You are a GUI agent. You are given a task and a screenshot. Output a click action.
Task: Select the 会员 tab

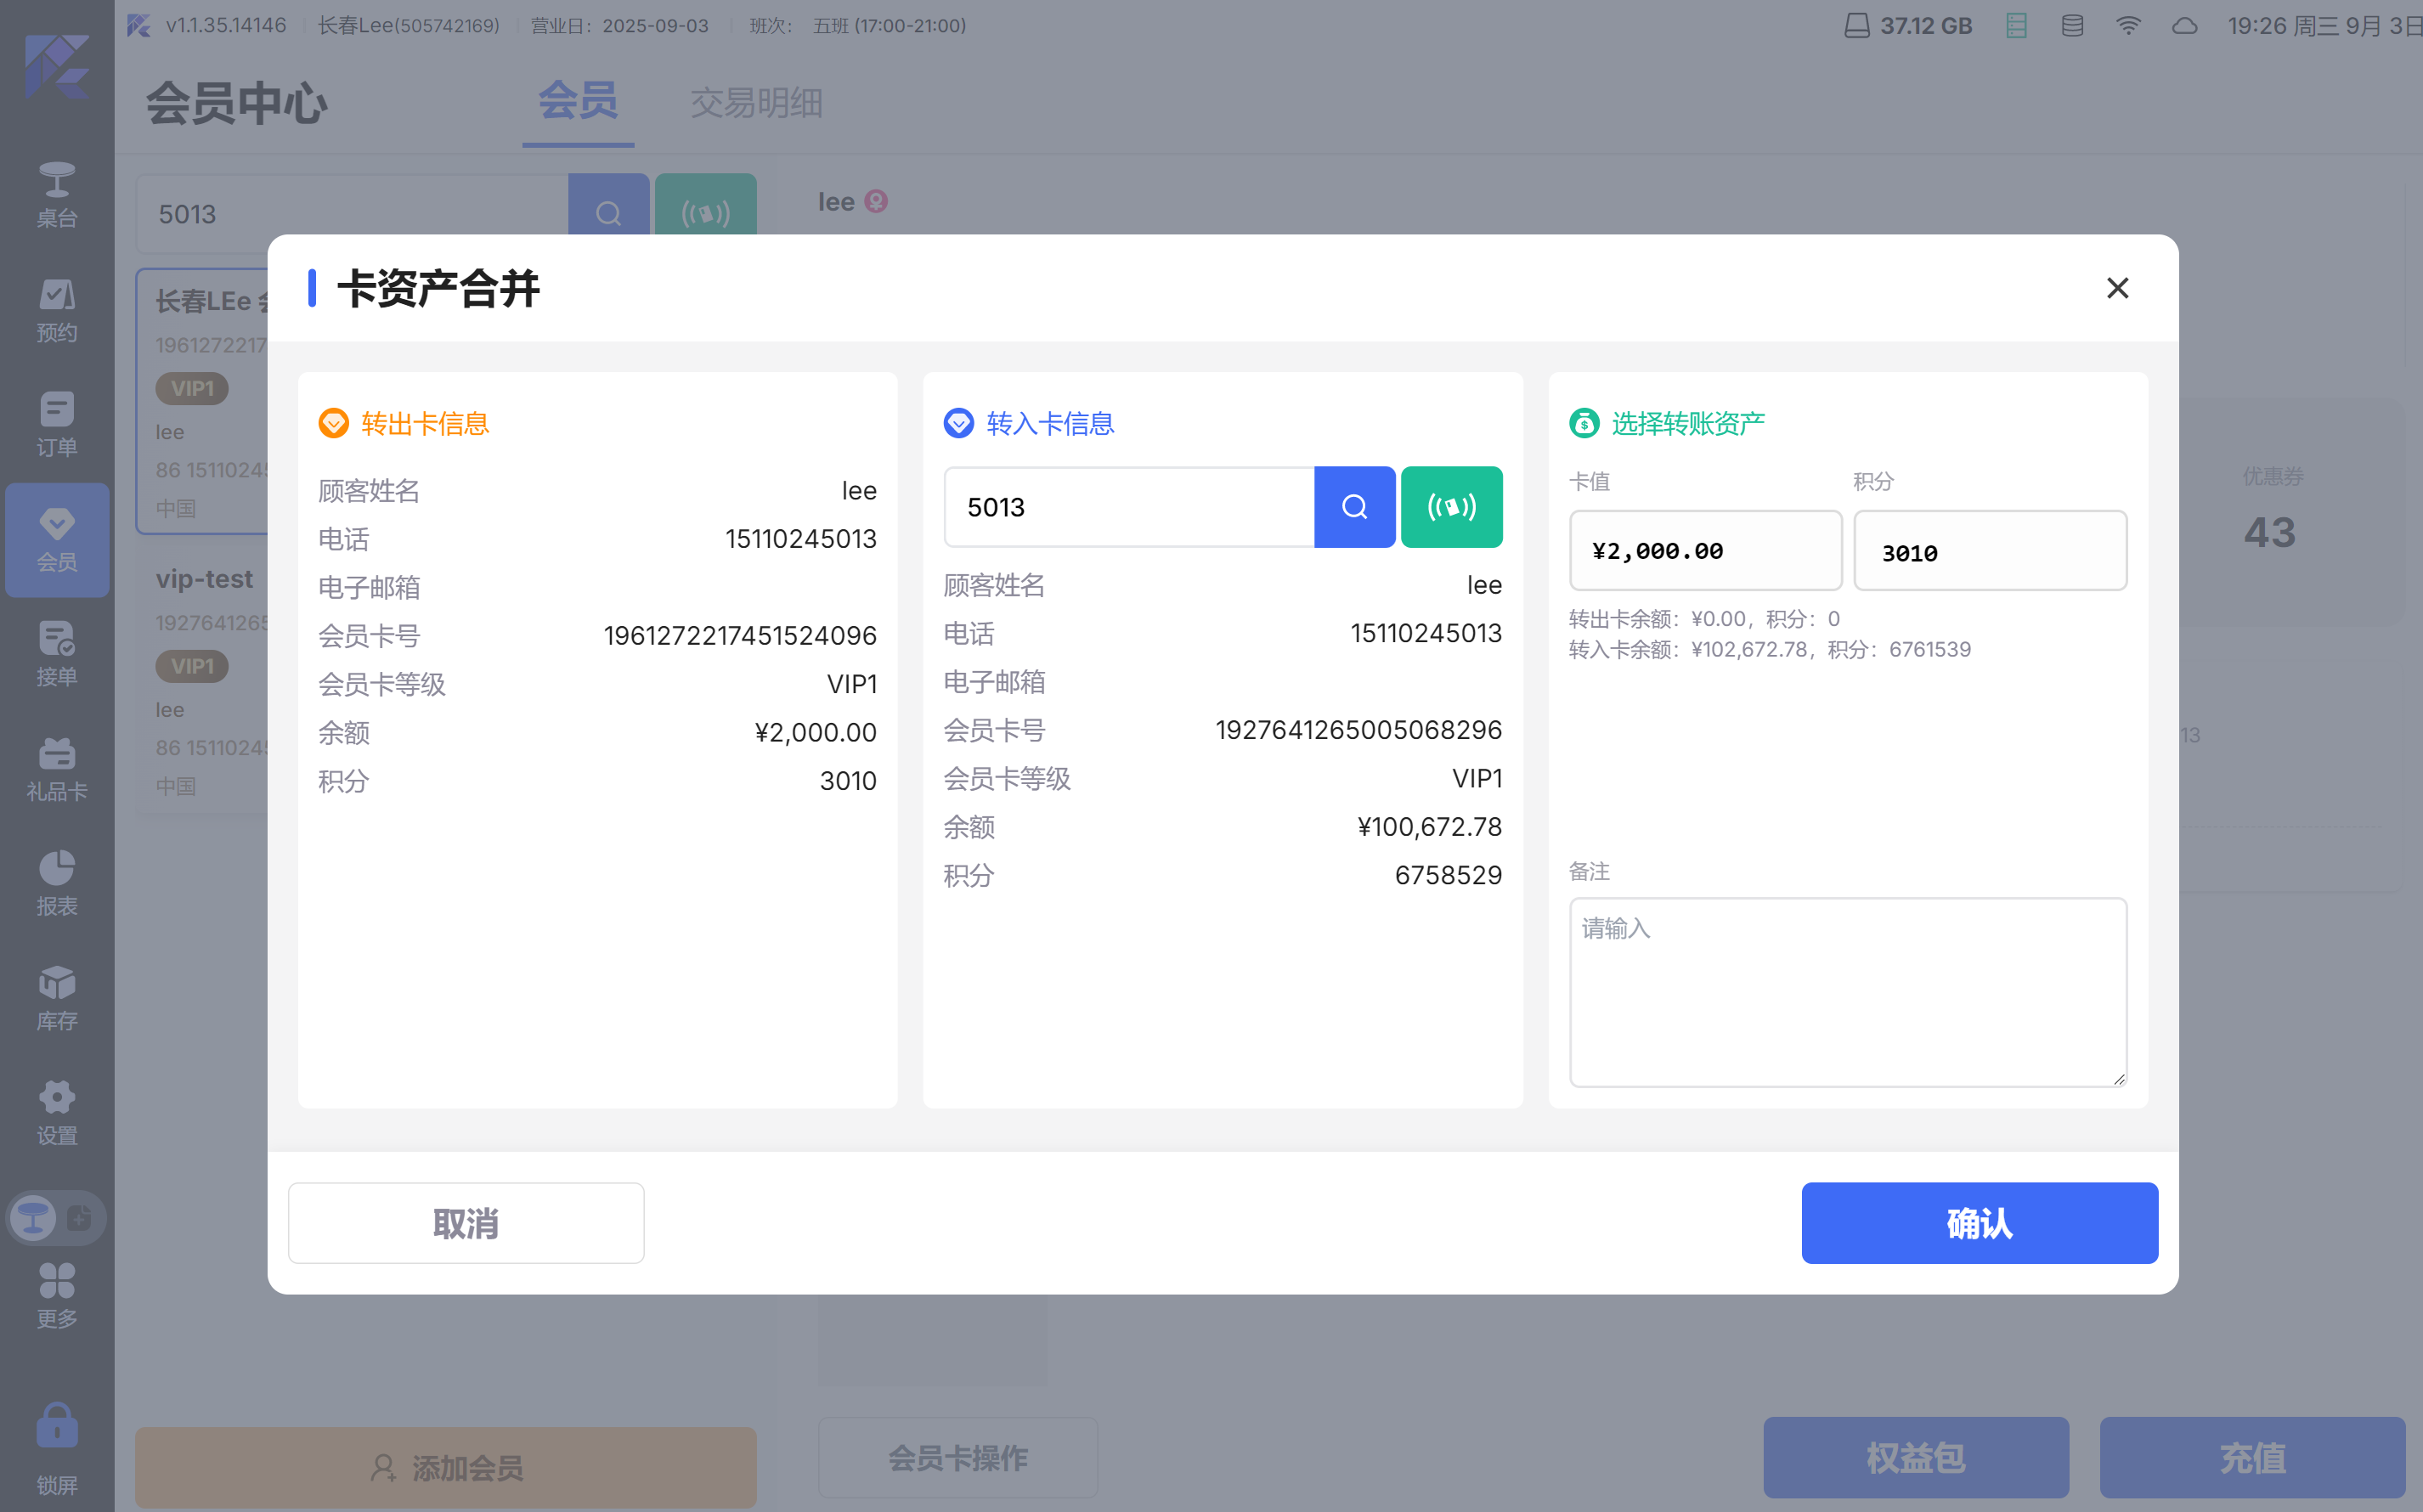click(577, 101)
